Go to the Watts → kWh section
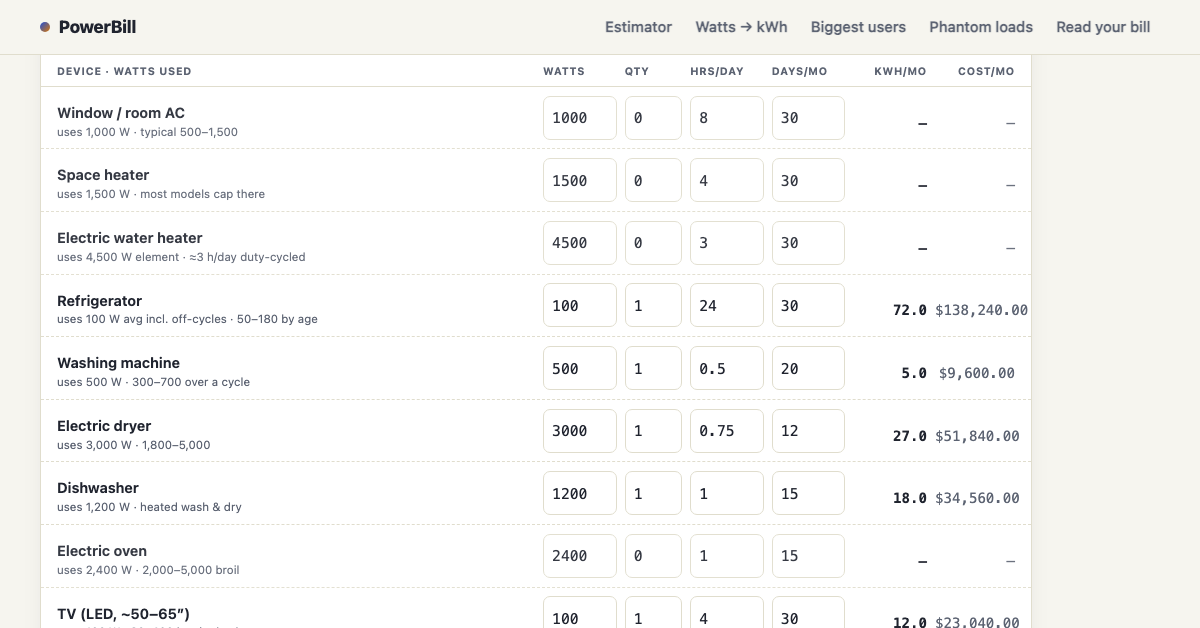Viewport: 1200px width, 628px height. (x=741, y=27)
